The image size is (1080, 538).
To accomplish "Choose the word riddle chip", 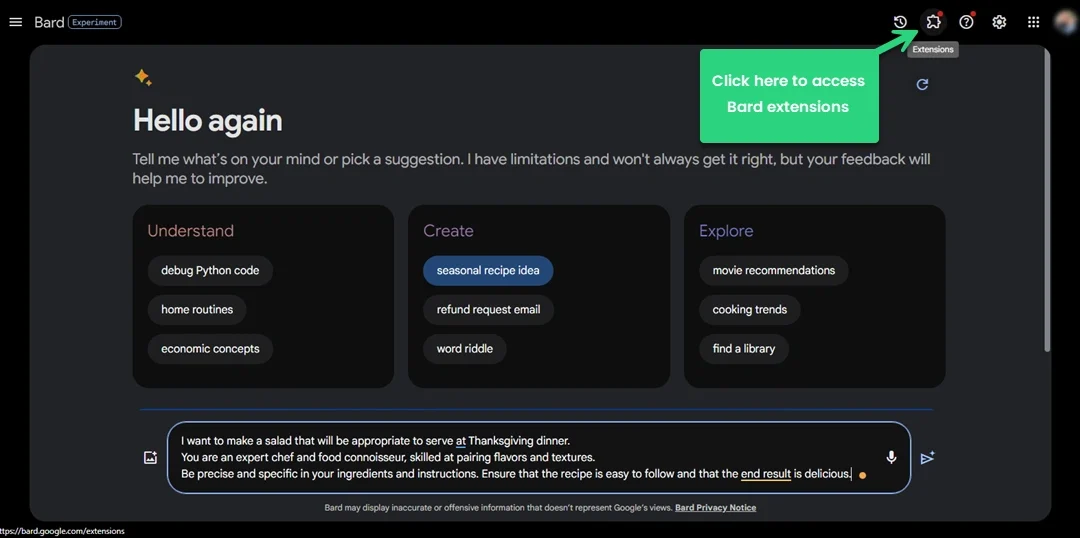I will 464,349.
